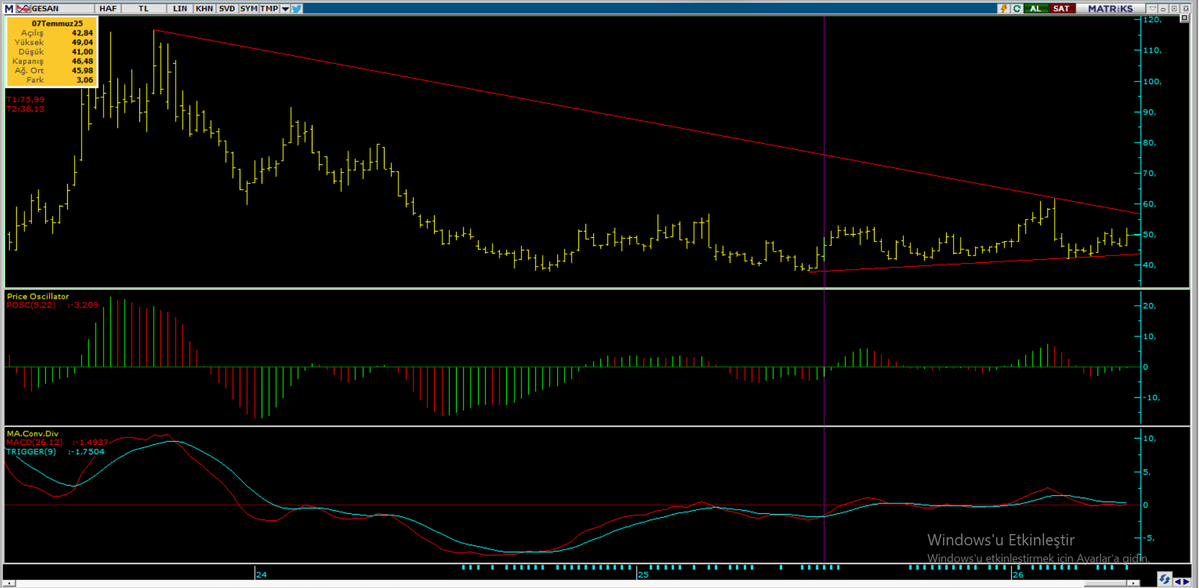Click the GESAN symbol field
Screen dimensions: 1199x588
[62, 8]
